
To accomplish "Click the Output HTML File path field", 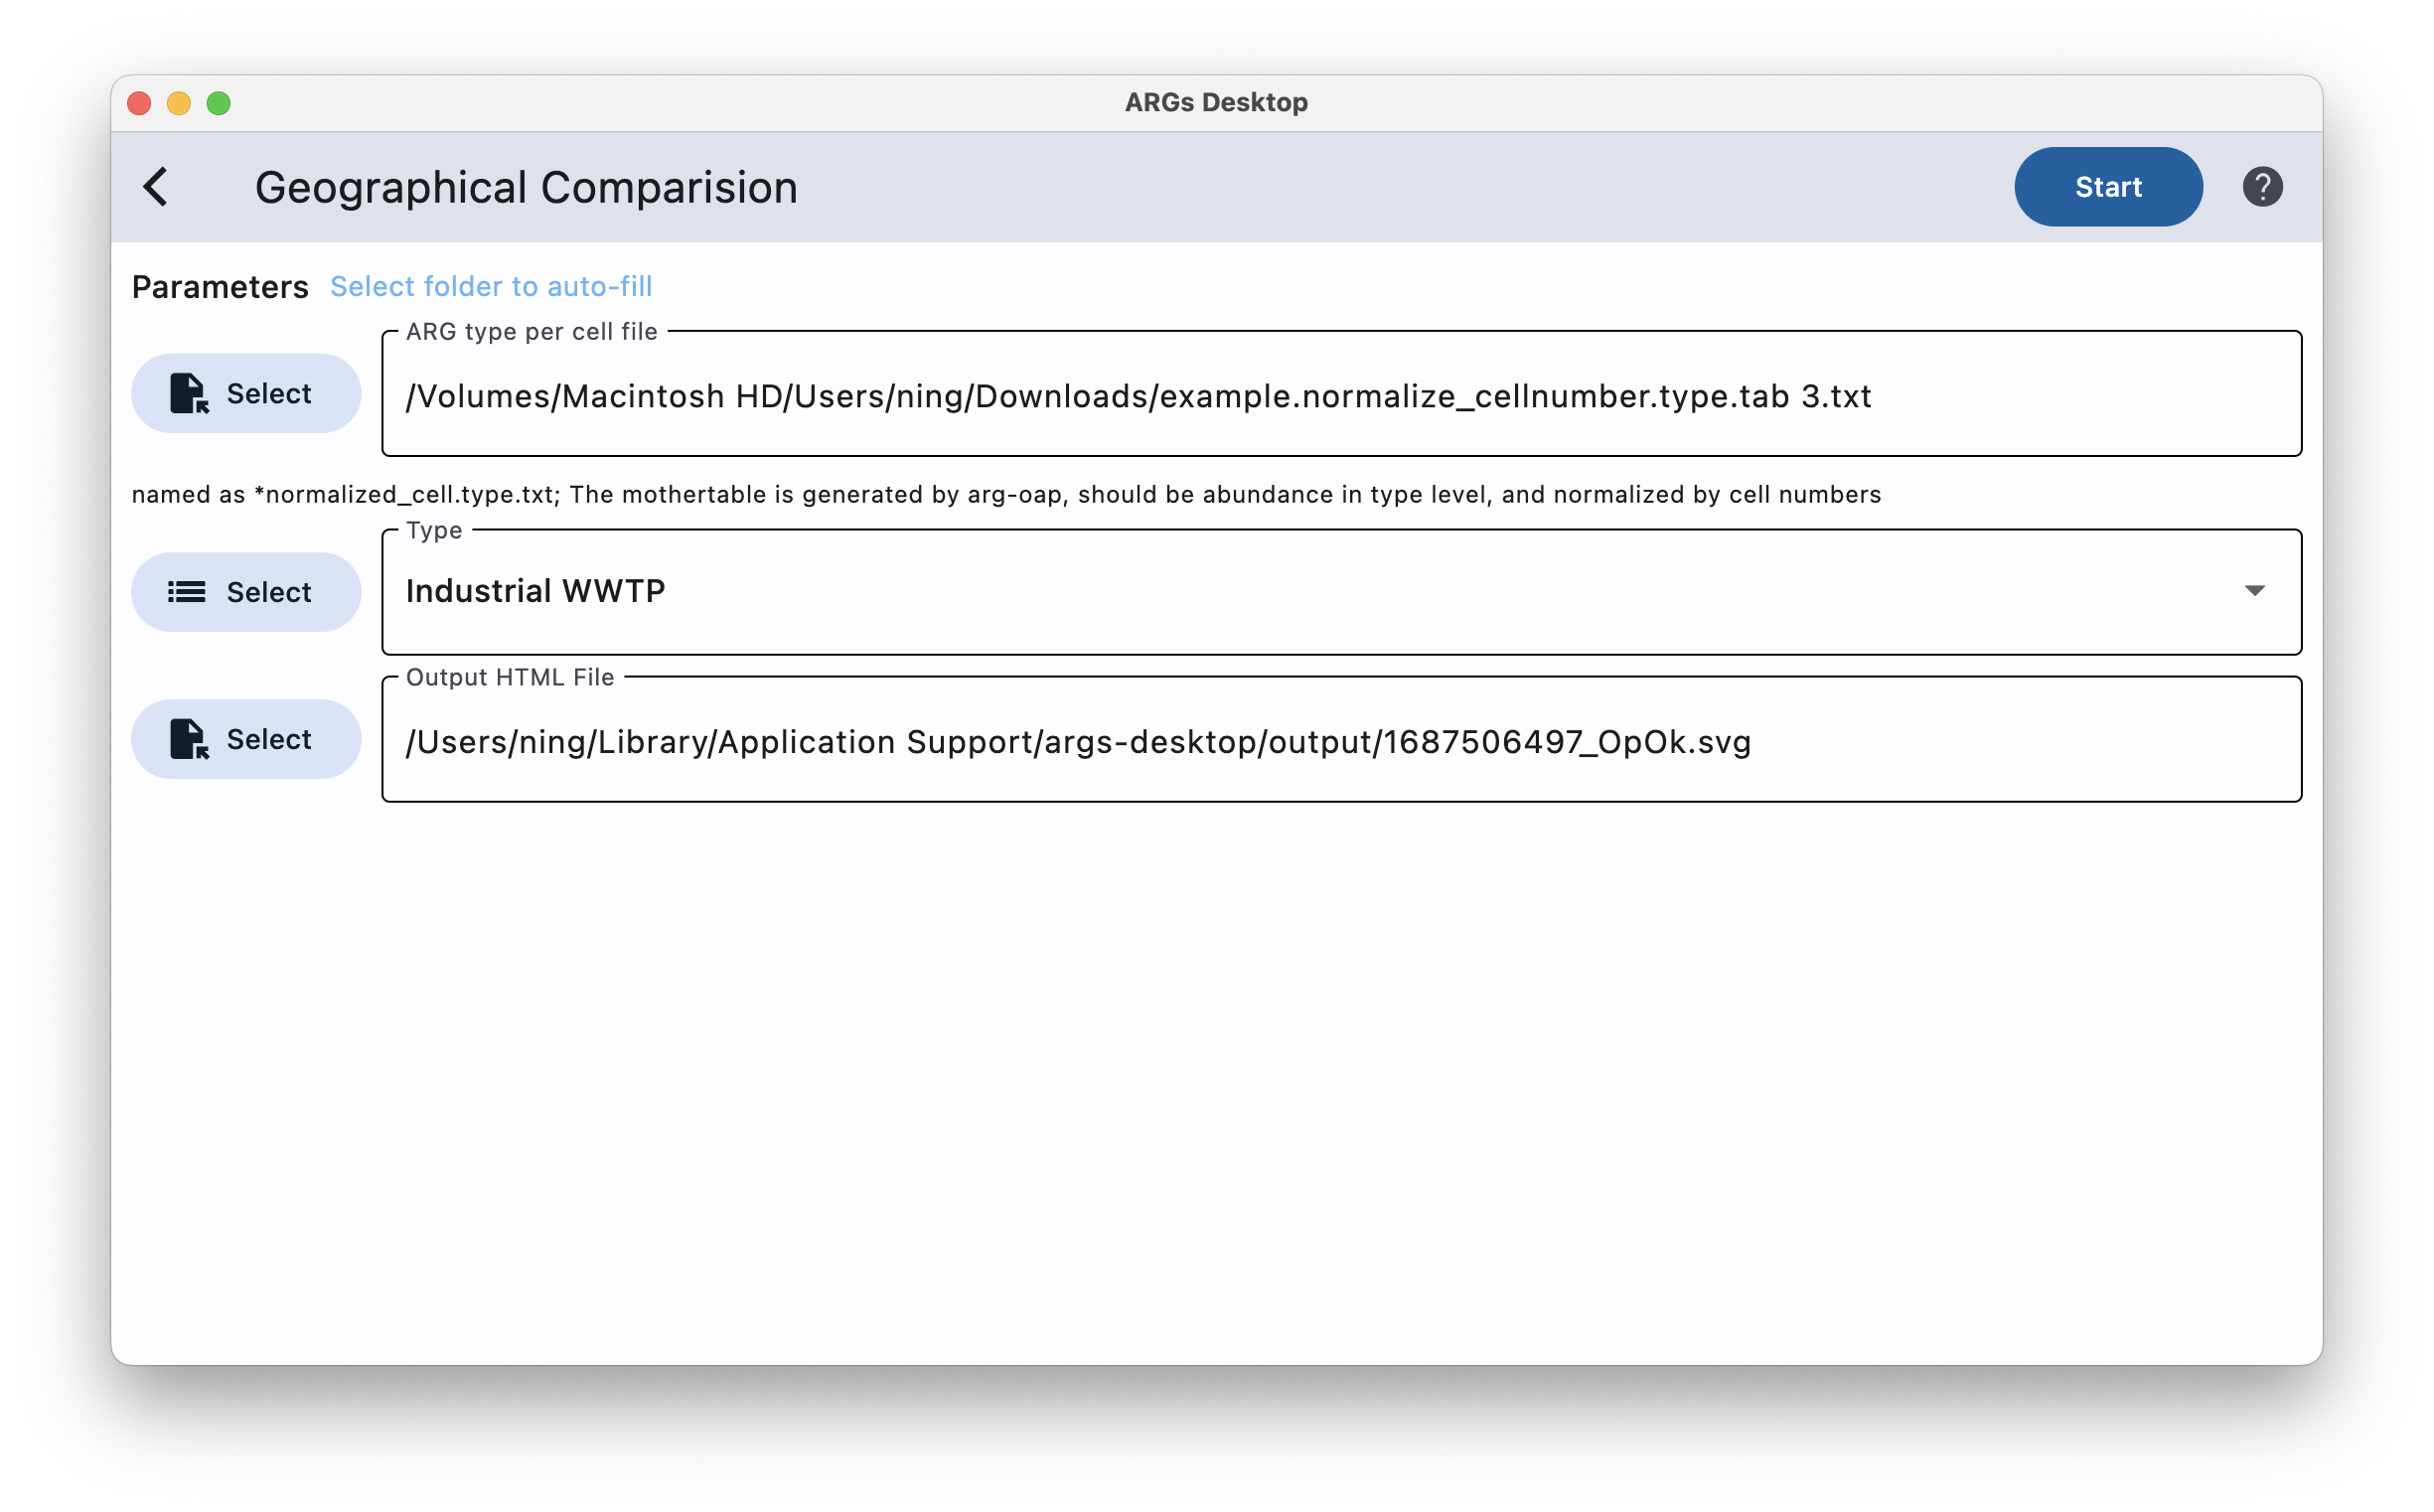I will [x=1340, y=740].
